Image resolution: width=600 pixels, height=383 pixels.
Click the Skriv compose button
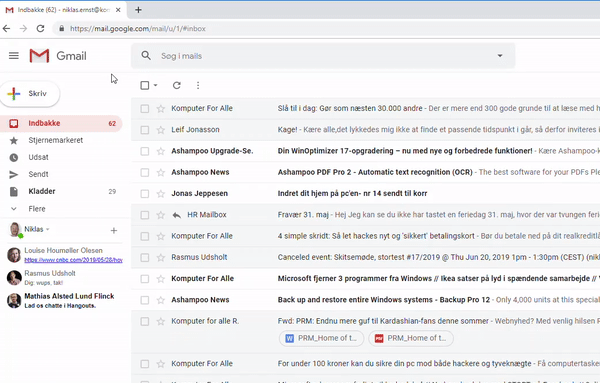pos(30,94)
